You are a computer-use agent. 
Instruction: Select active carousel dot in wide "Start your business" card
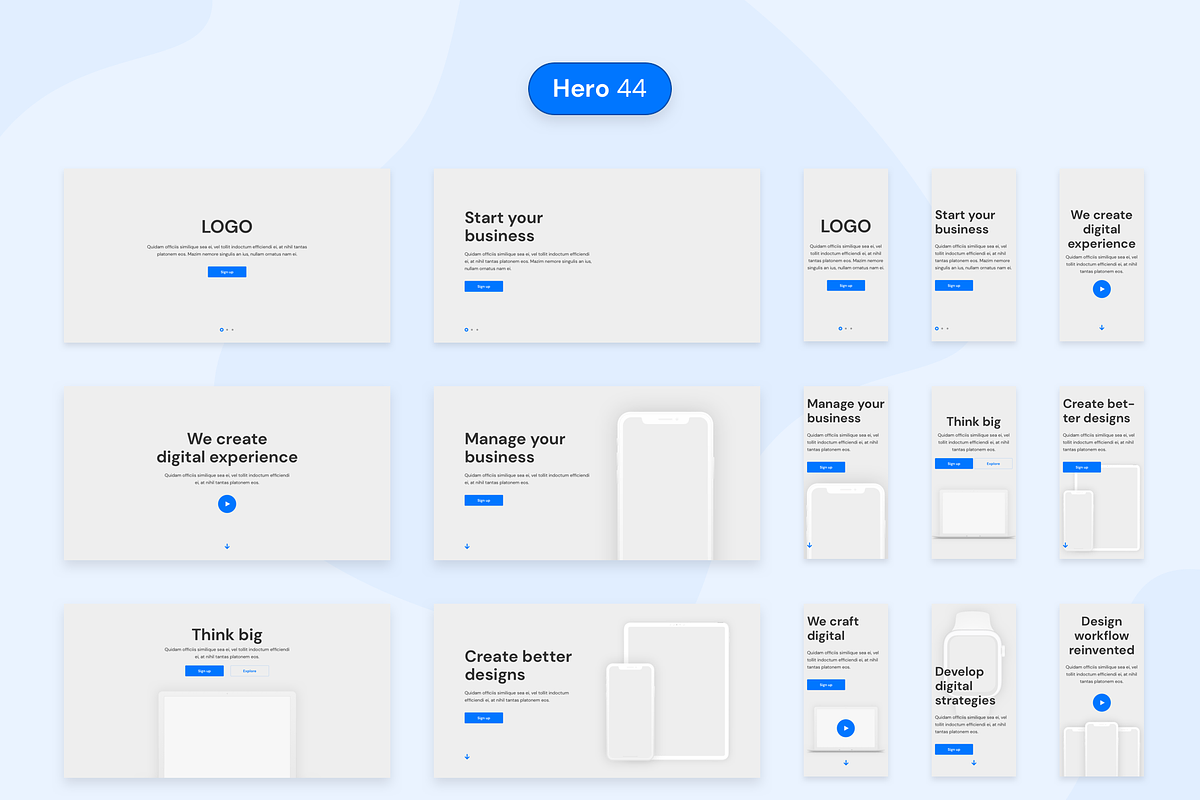pyautogui.click(x=466, y=329)
